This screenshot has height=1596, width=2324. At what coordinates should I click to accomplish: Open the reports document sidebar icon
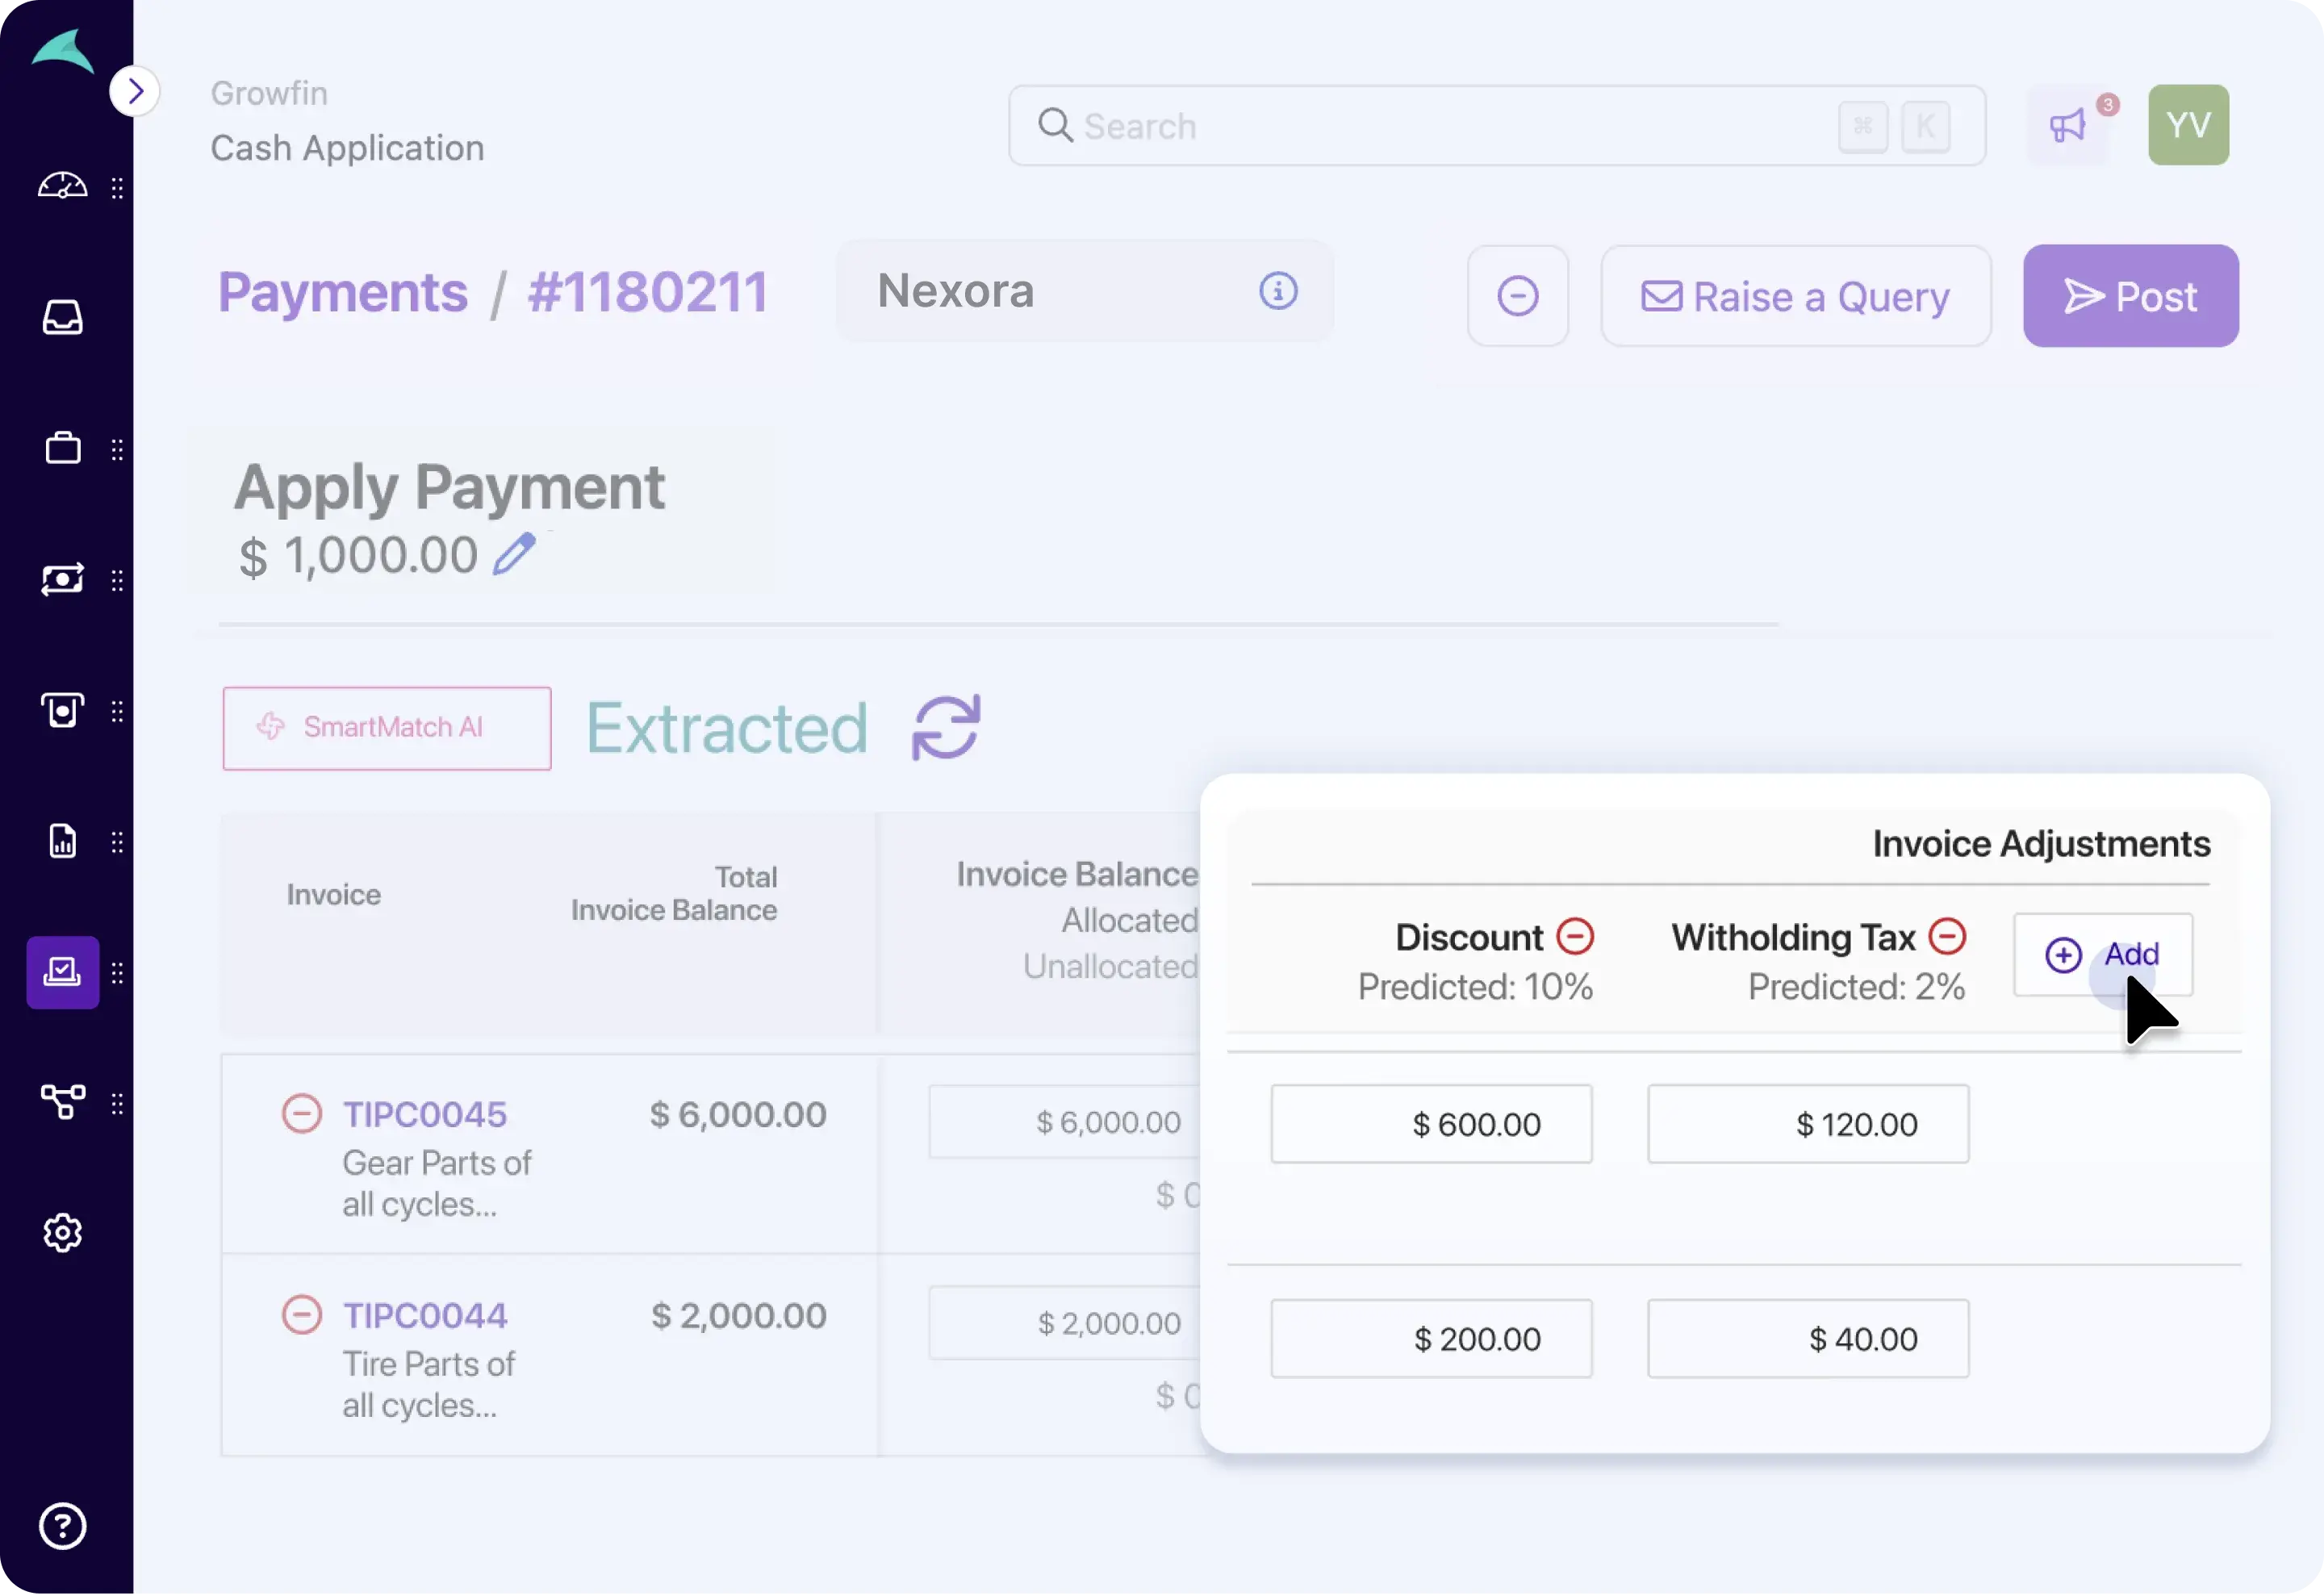pos(62,841)
